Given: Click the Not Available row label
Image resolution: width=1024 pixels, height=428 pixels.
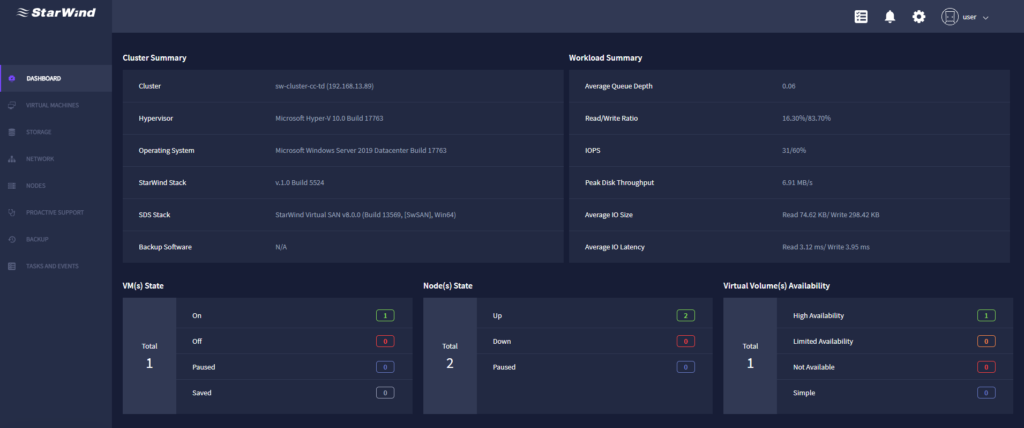Looking at the screenshot, I should coord(814,367).
